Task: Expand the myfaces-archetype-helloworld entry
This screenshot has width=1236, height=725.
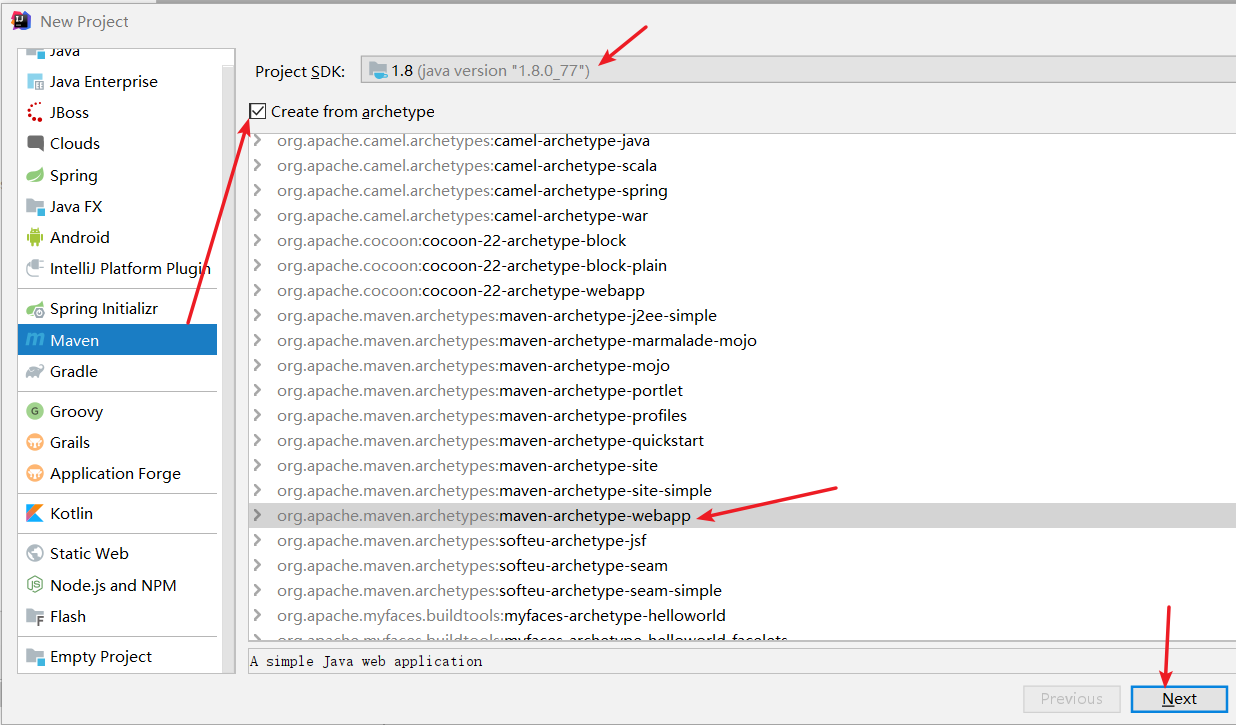Action: coord(258,616)
